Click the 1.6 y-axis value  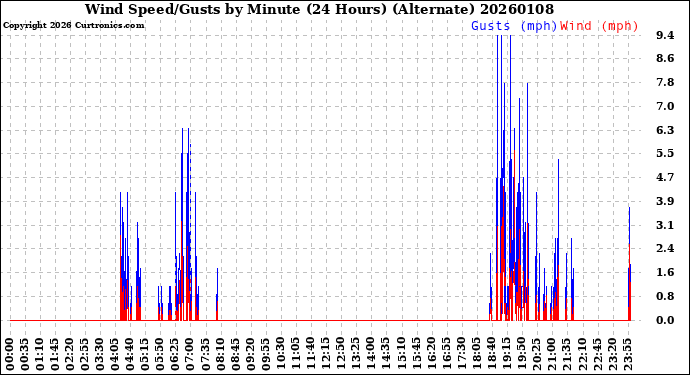665,272
